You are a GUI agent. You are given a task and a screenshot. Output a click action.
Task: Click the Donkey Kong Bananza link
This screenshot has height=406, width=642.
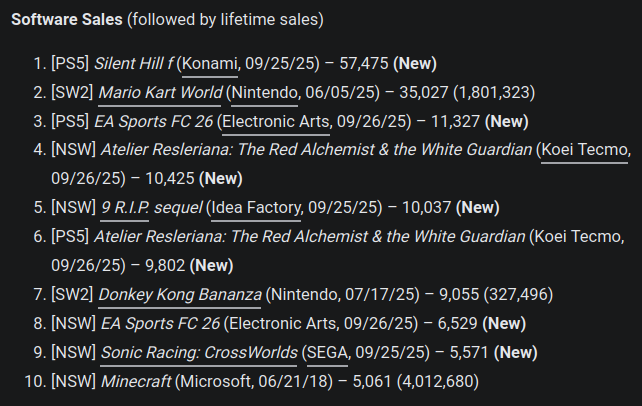click(x=180, y=295)
